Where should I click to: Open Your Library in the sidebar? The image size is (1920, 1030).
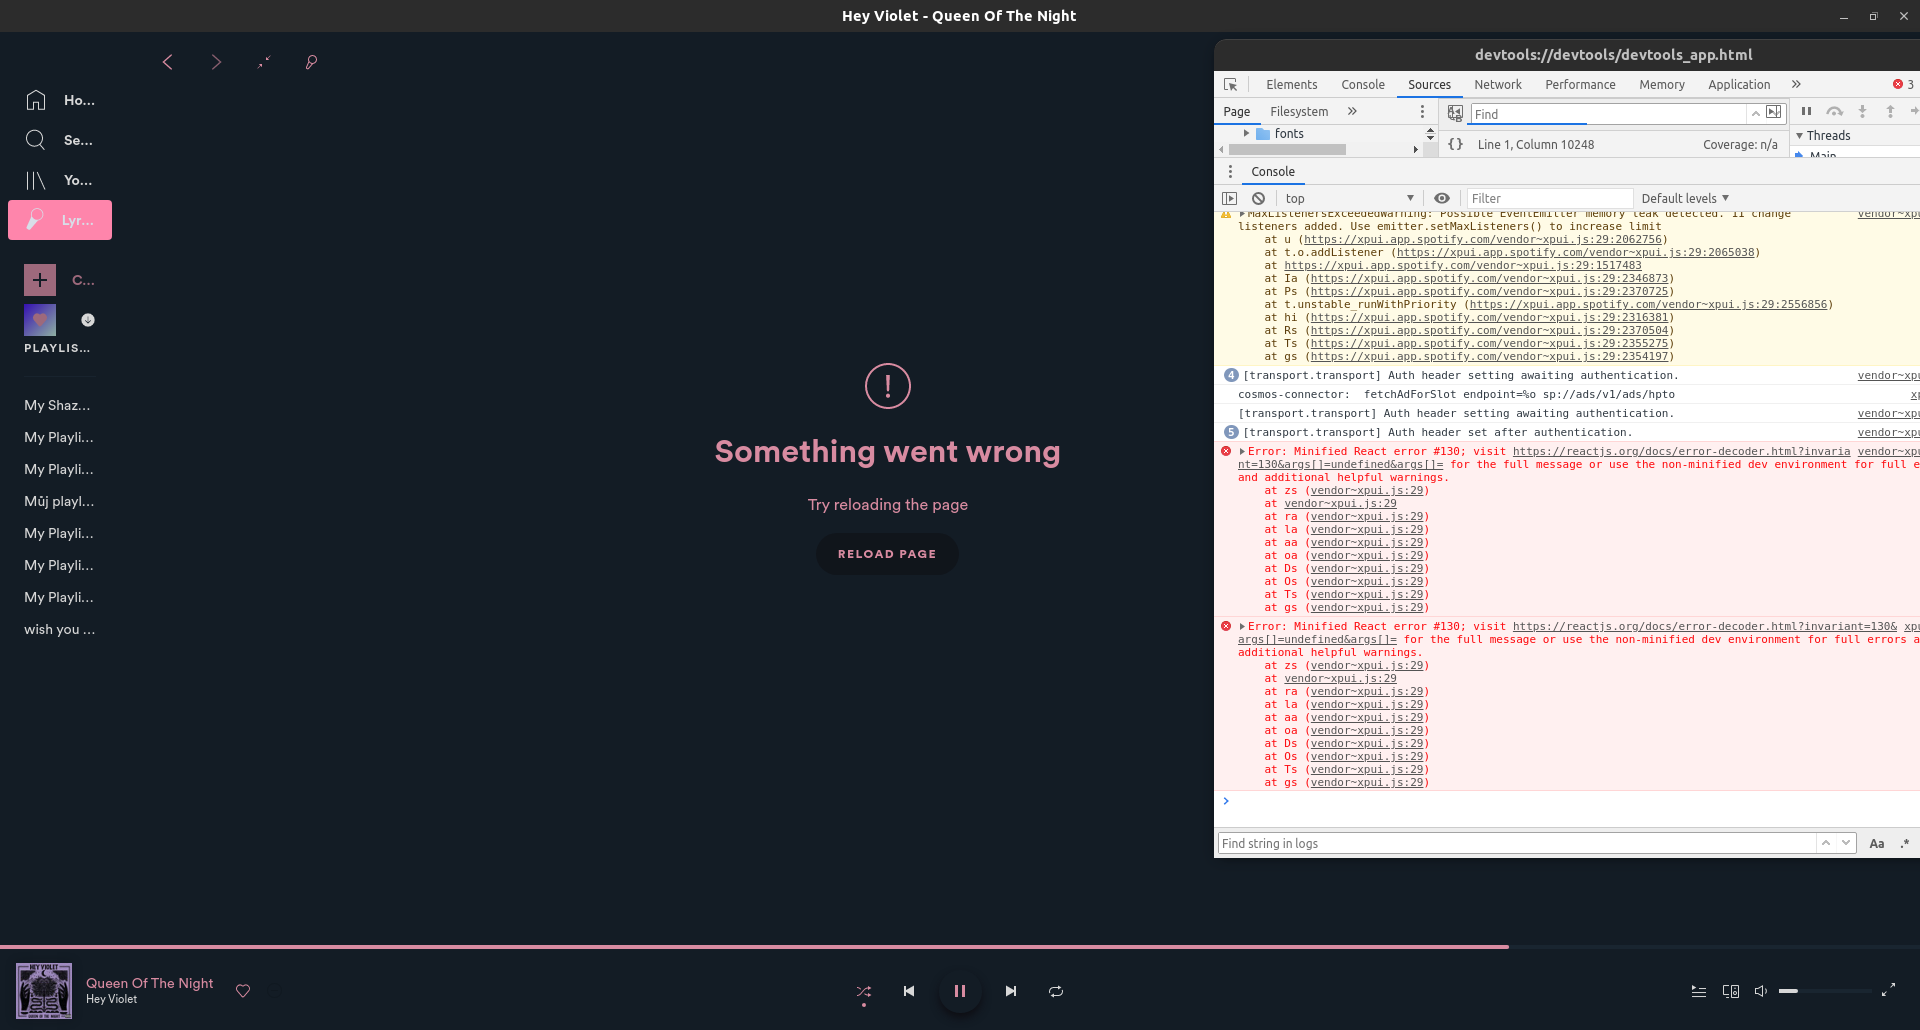tap(36, 180)
